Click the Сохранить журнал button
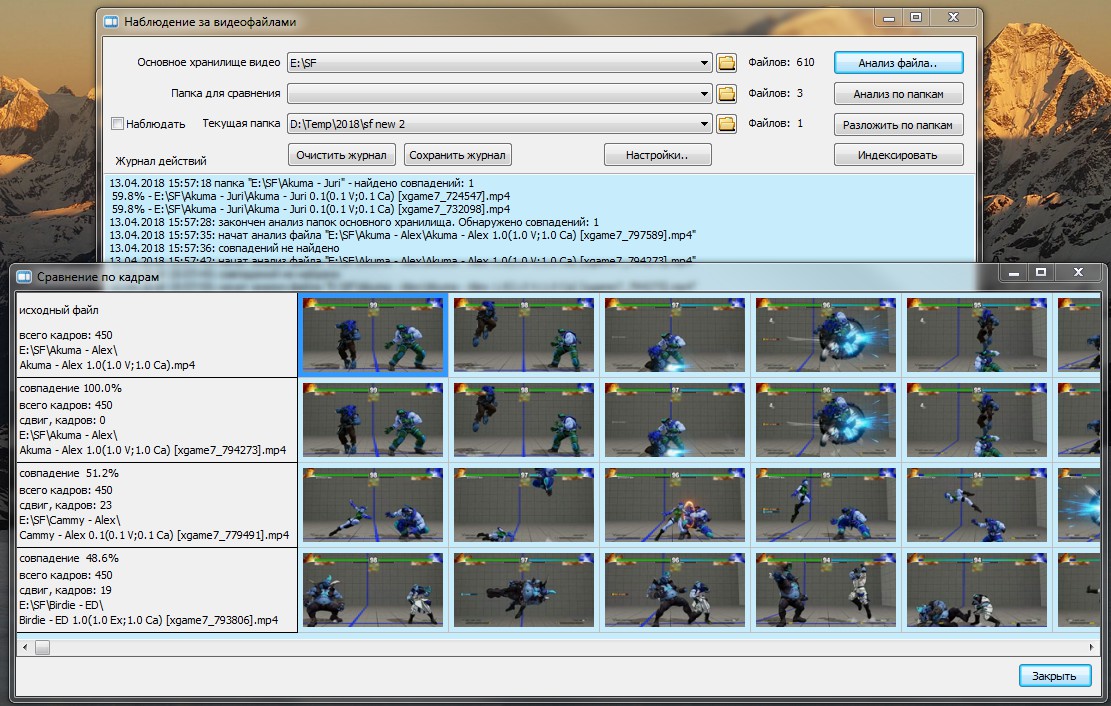The height and width of the screenshot is (706, 1111). 457,155
